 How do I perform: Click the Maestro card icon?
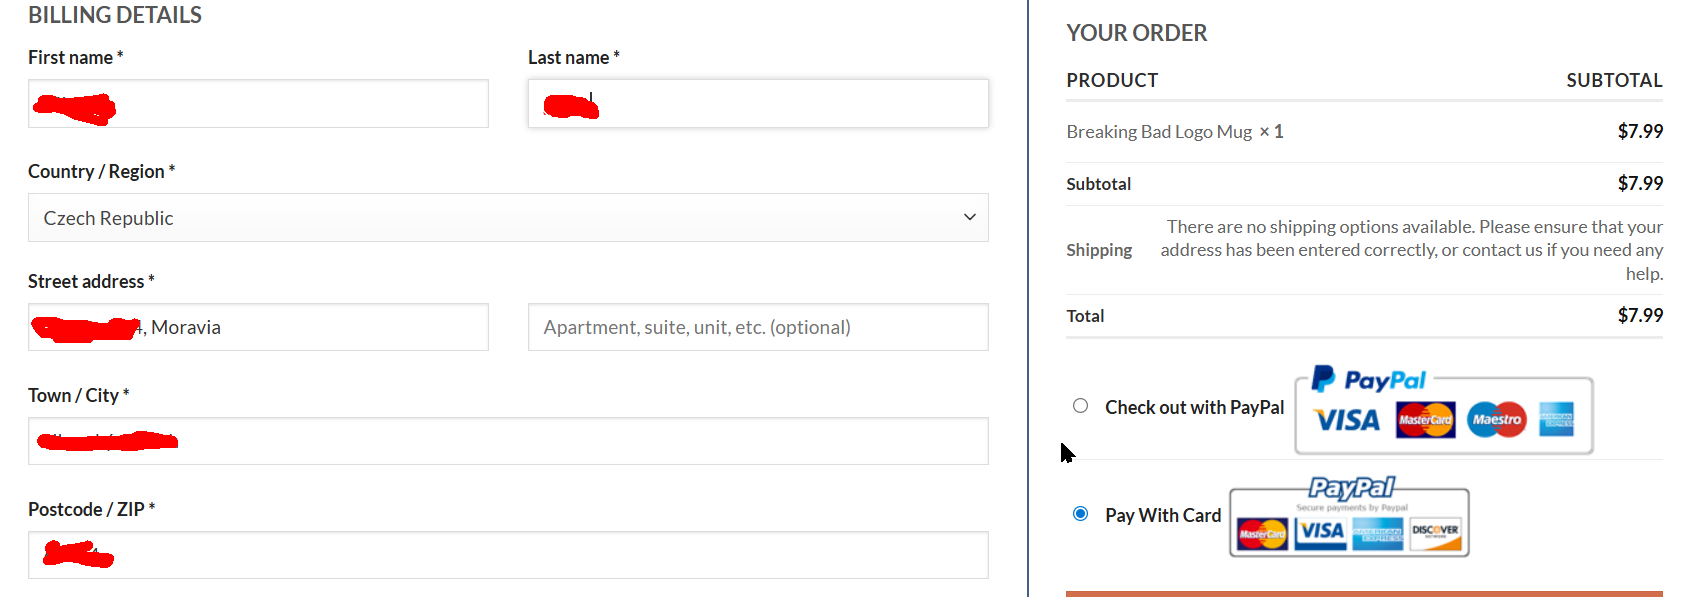pos(1497,420)
